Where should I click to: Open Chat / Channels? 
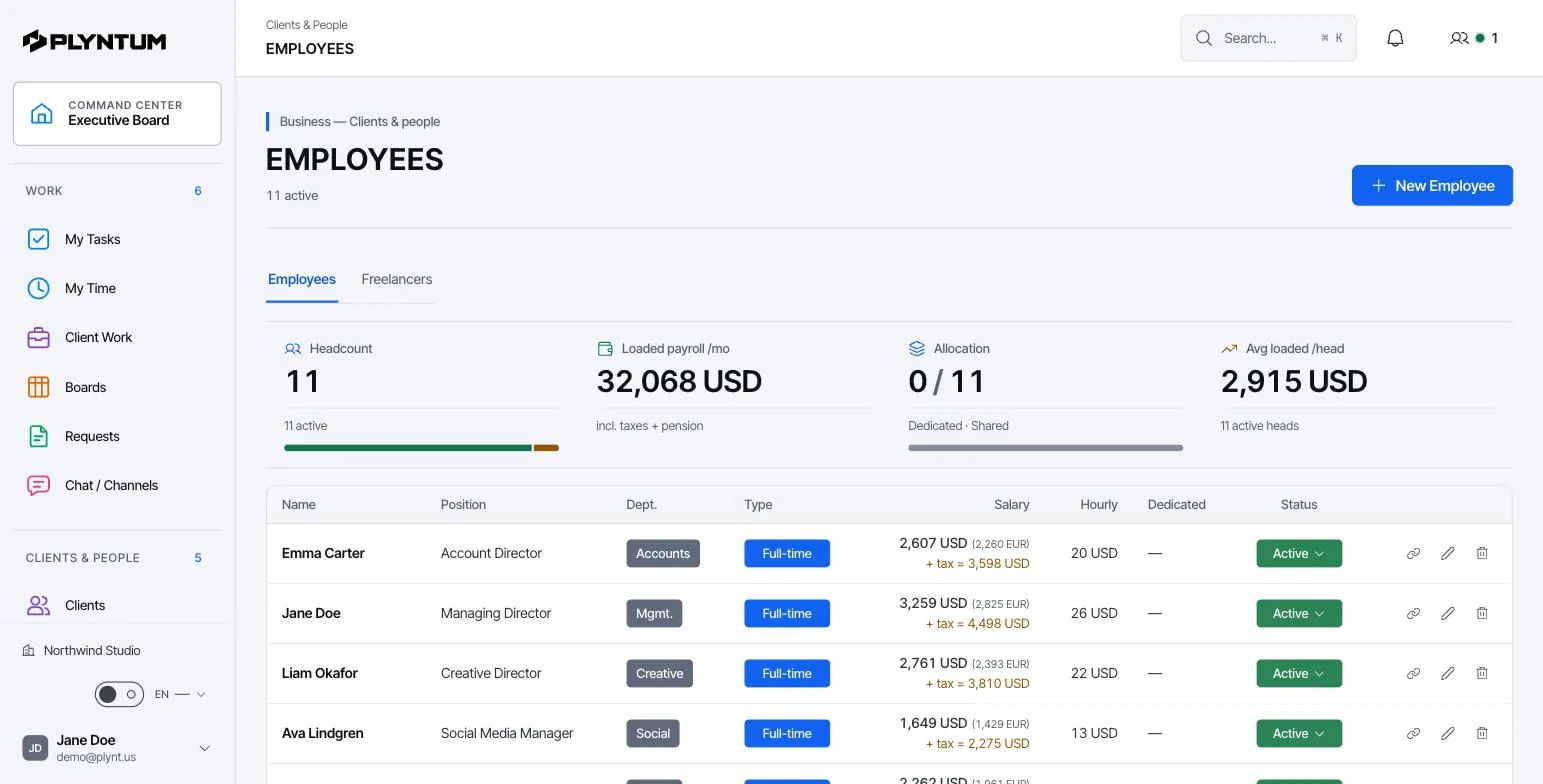point(117,485)
